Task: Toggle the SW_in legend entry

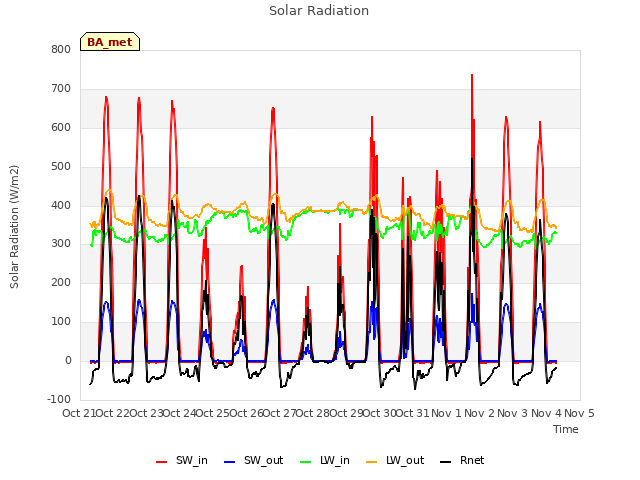Action: [182, 460]
